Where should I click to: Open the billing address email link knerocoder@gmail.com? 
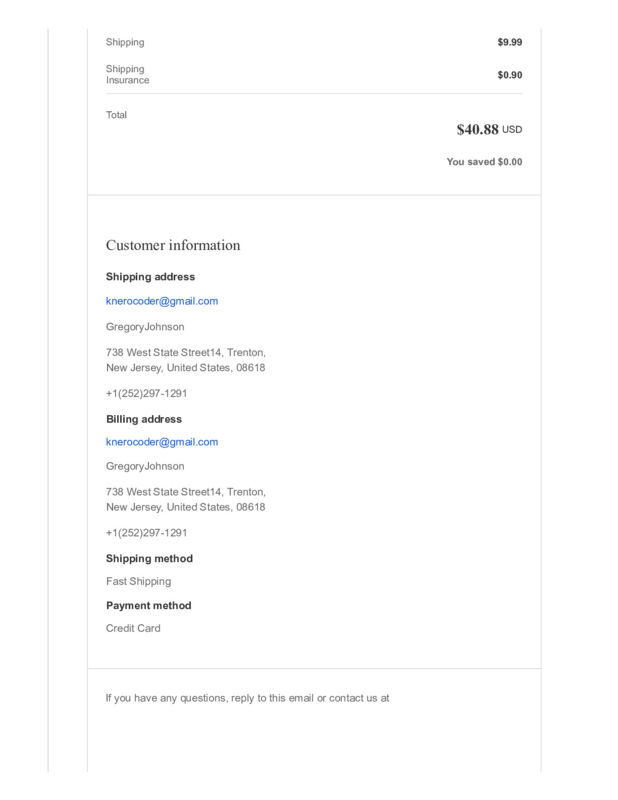162,442
